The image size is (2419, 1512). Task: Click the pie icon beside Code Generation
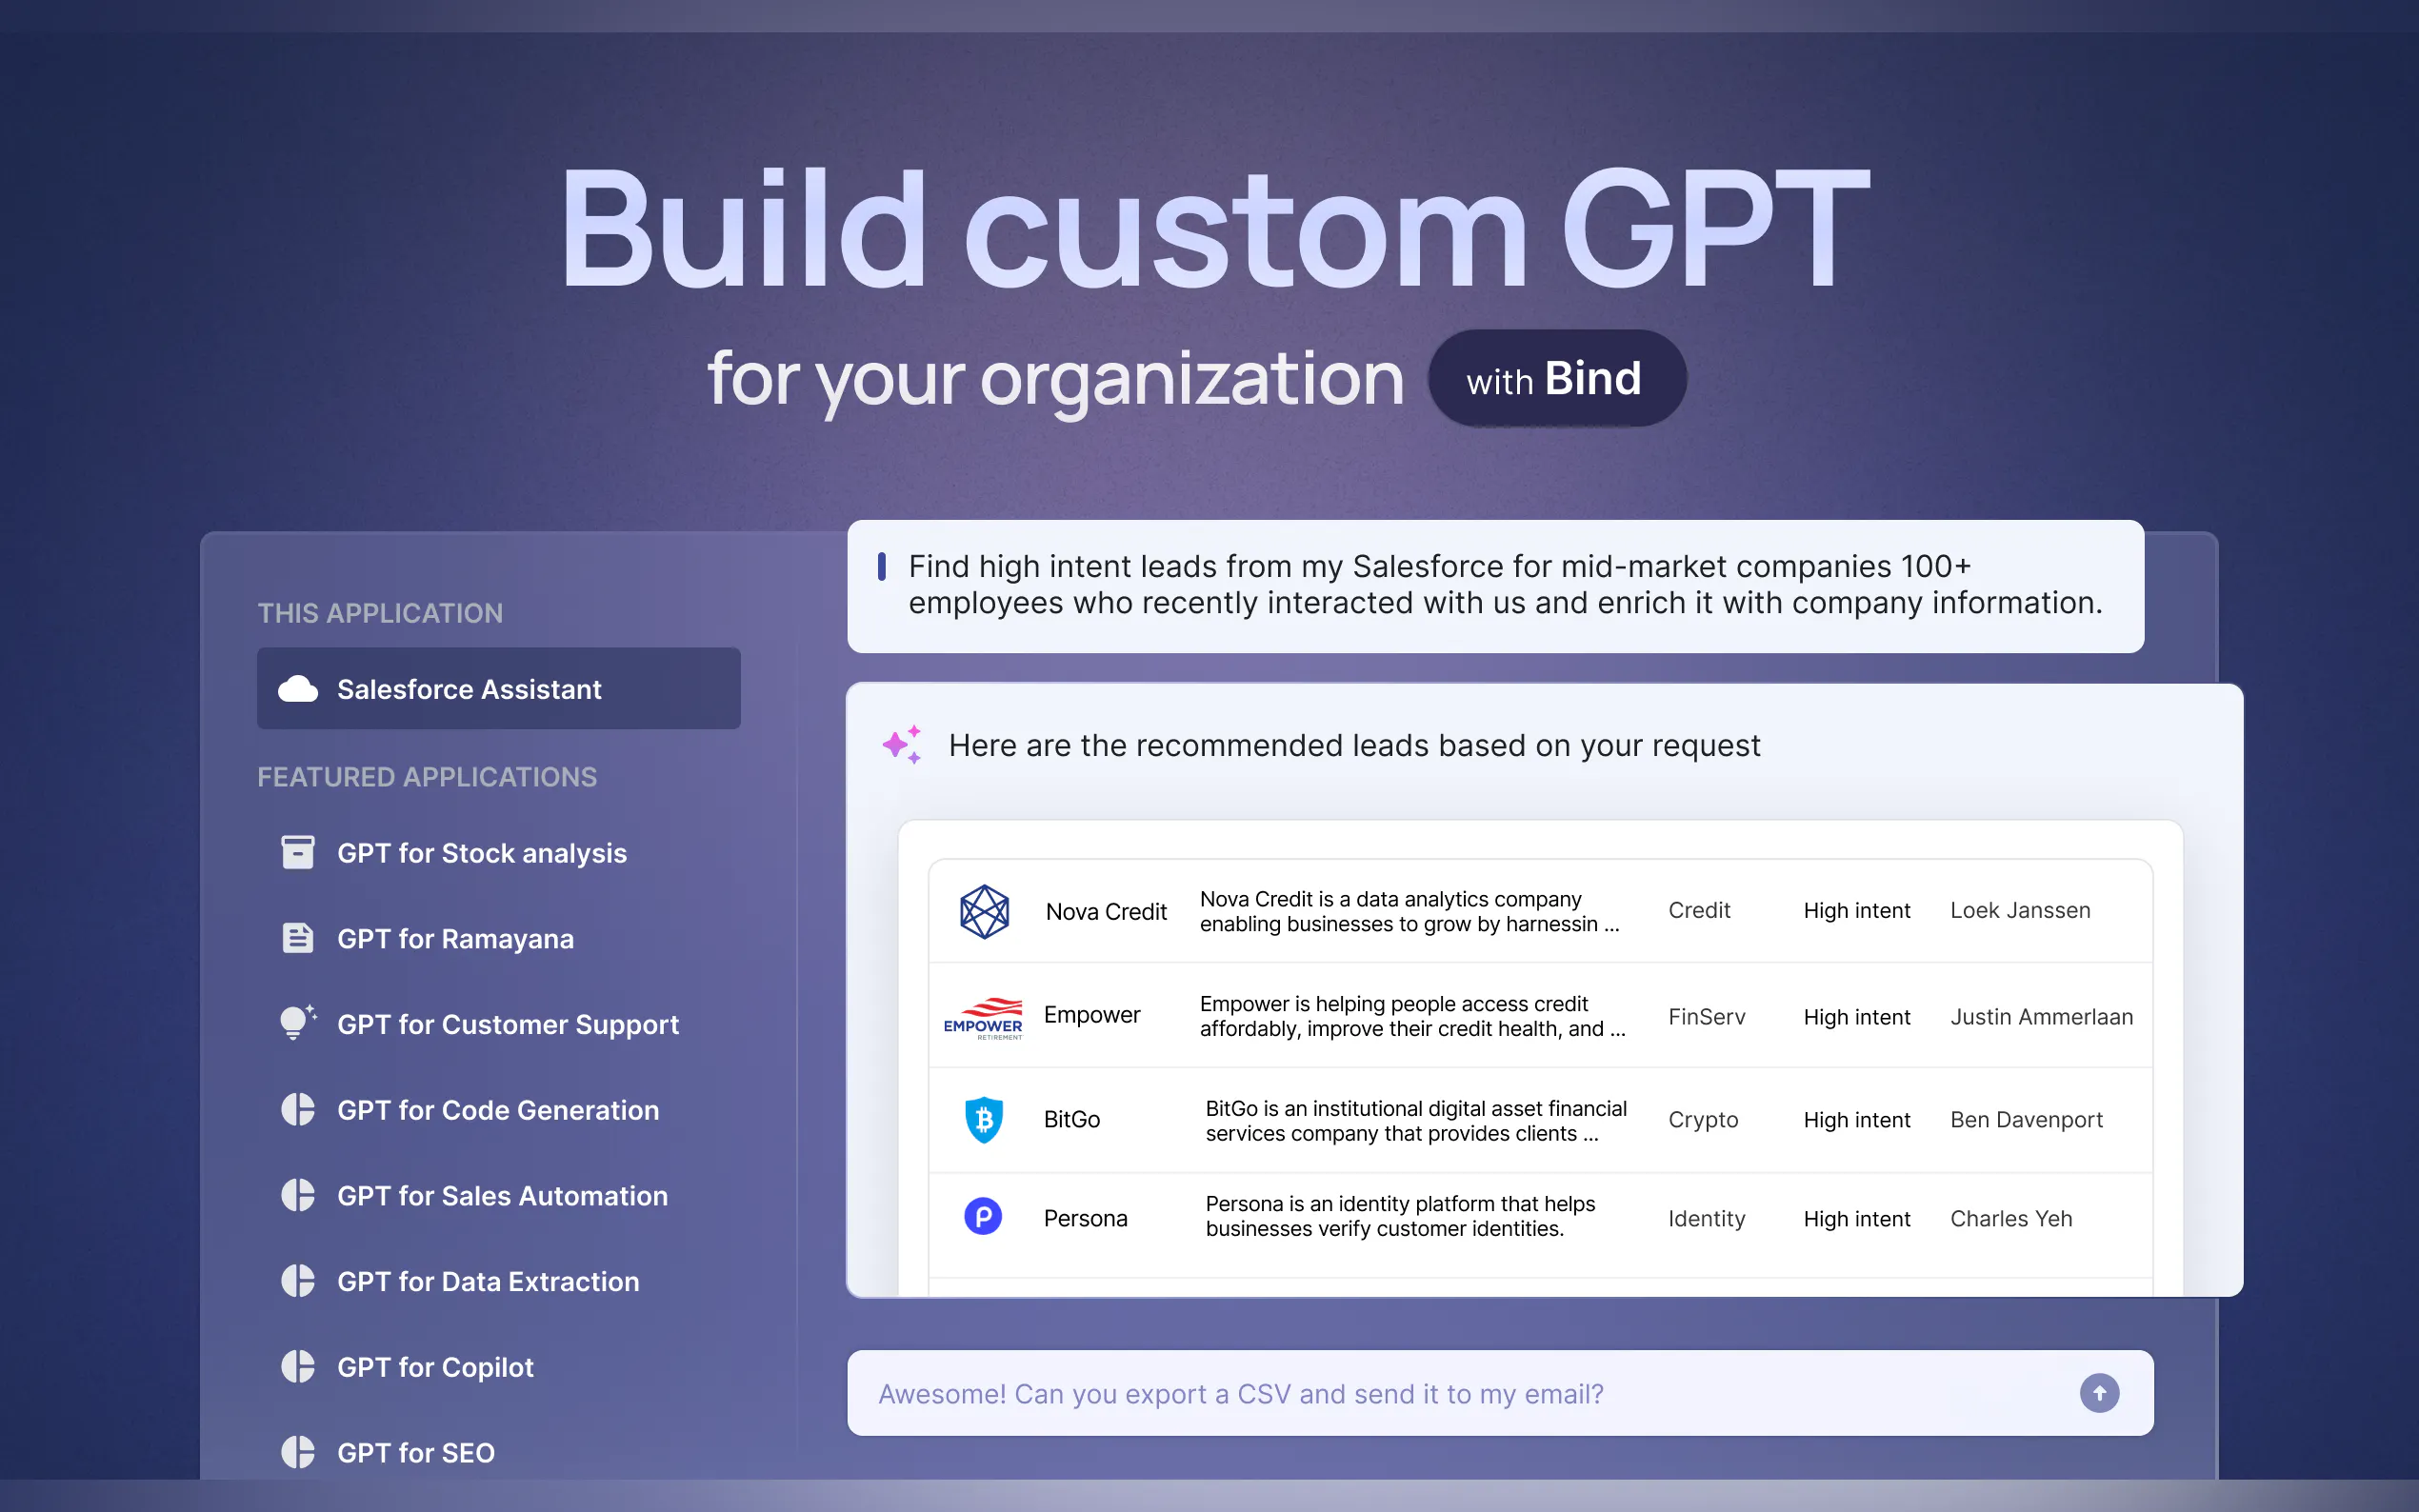point(297,1110)
